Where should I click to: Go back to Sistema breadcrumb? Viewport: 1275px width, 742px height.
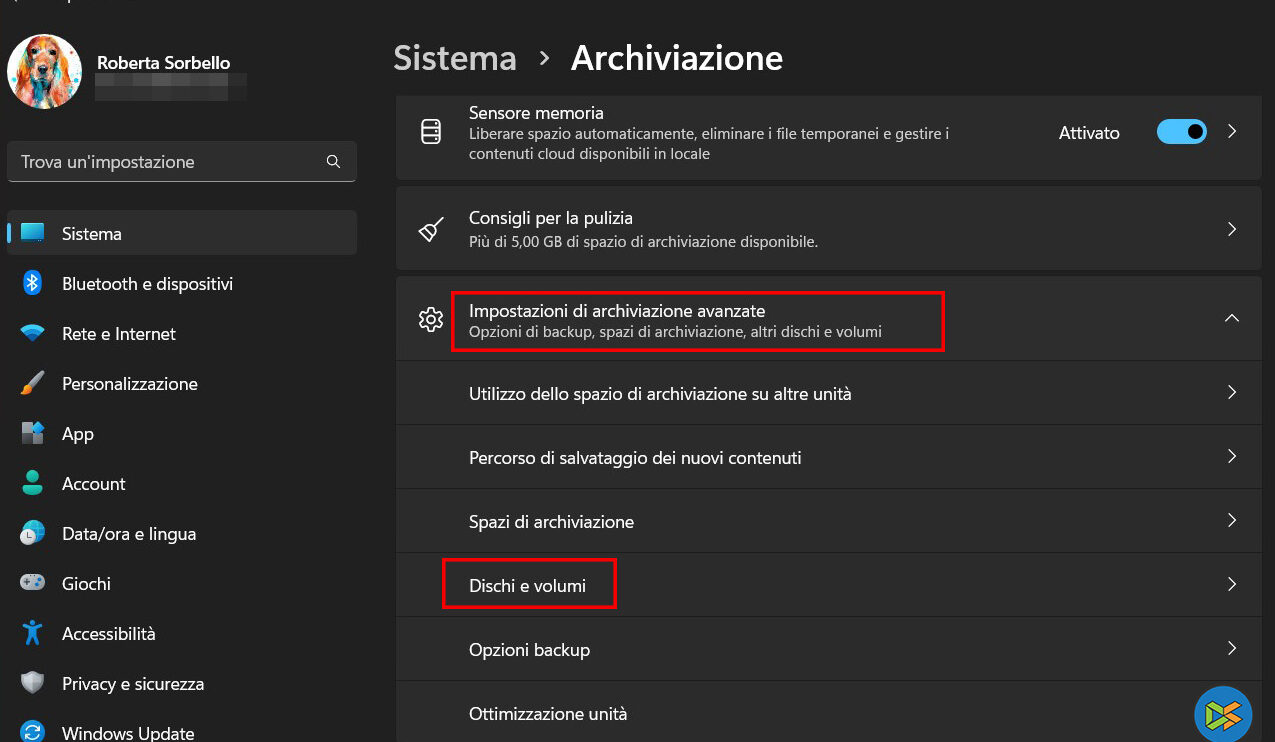(x=455, y=58)
